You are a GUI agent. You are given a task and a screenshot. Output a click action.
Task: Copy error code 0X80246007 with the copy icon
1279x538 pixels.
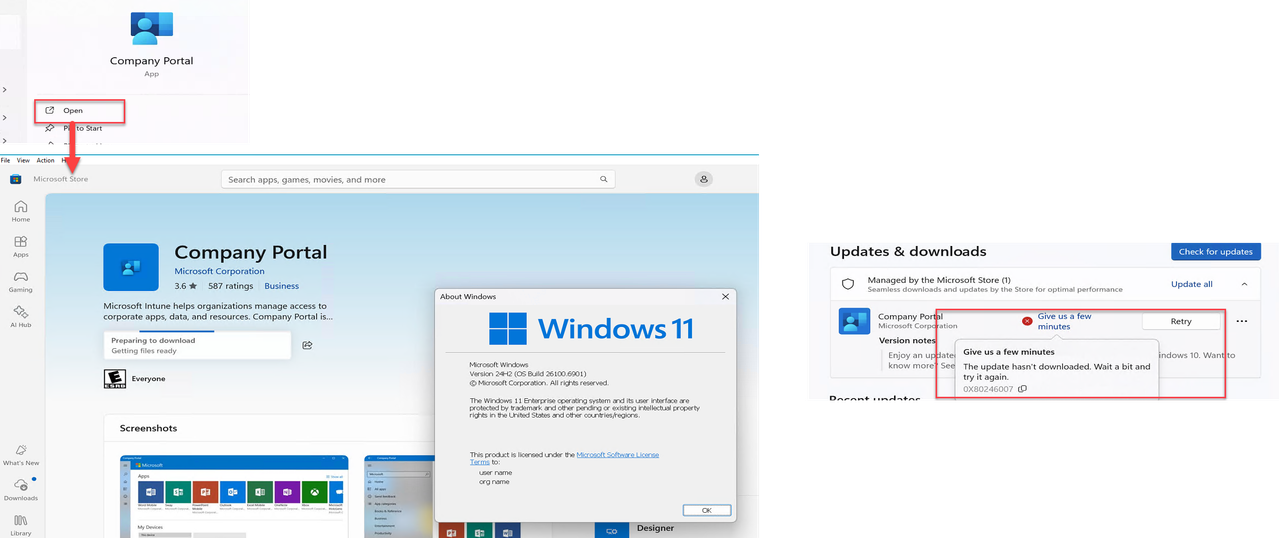pyautogui.click(x=1022, y=389)
